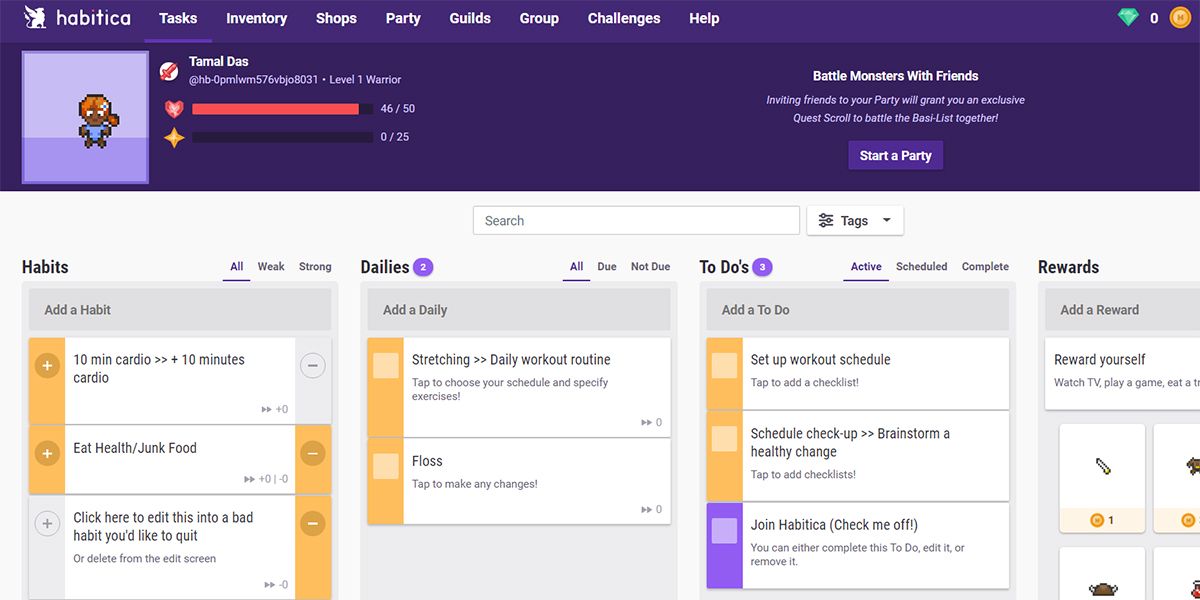This screenshot has width=1200, height=600.
Task: Click the Add a Daily field
Action: coord(519,310)
